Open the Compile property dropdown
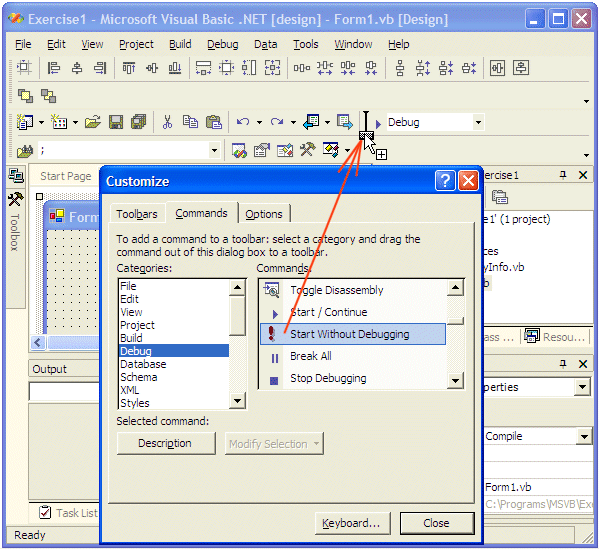Viewport: 599px width, 549px height. tap(584, 436)
